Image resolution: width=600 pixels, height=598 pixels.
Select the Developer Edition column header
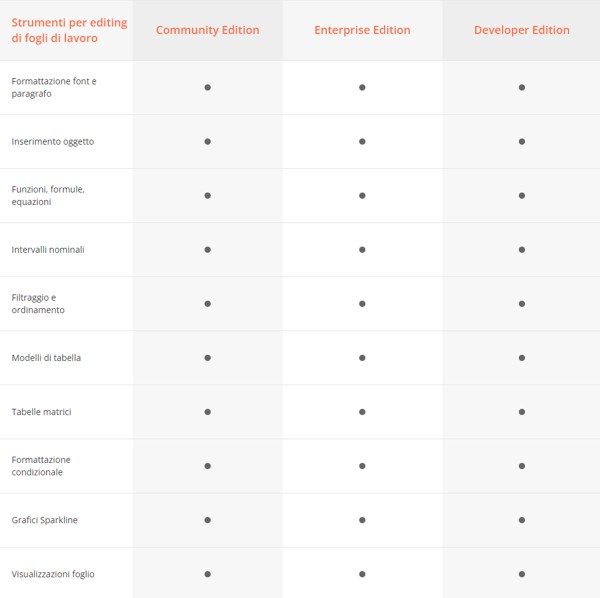(521, 30)
